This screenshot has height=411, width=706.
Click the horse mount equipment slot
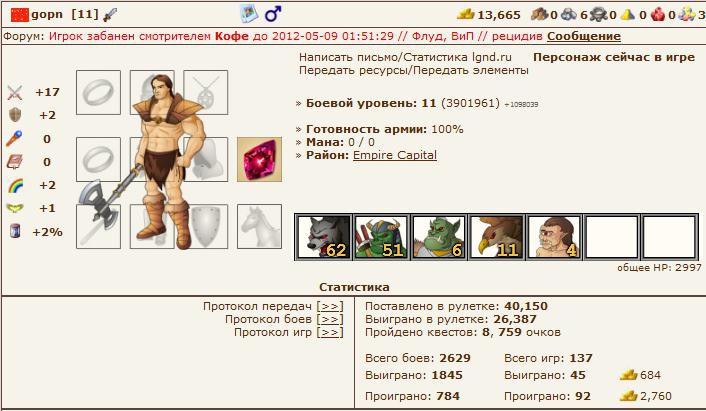(x=259, y=226)
